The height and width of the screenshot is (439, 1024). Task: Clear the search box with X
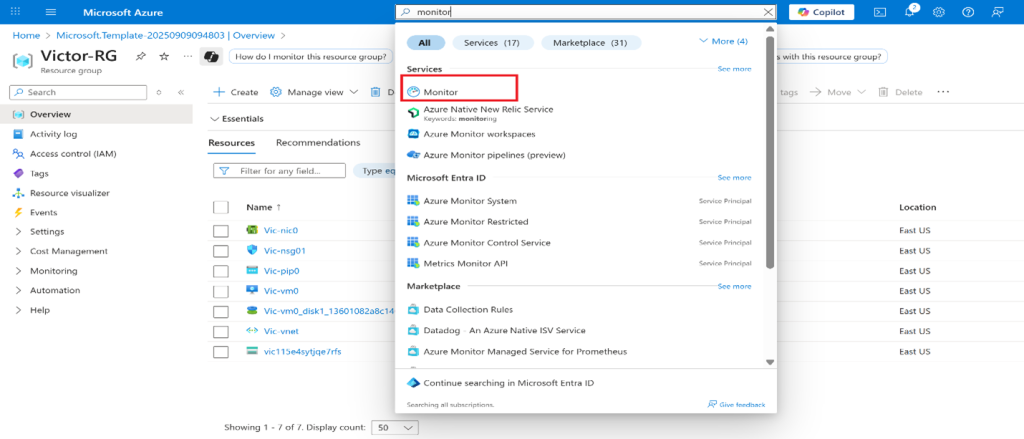(768, 12)
